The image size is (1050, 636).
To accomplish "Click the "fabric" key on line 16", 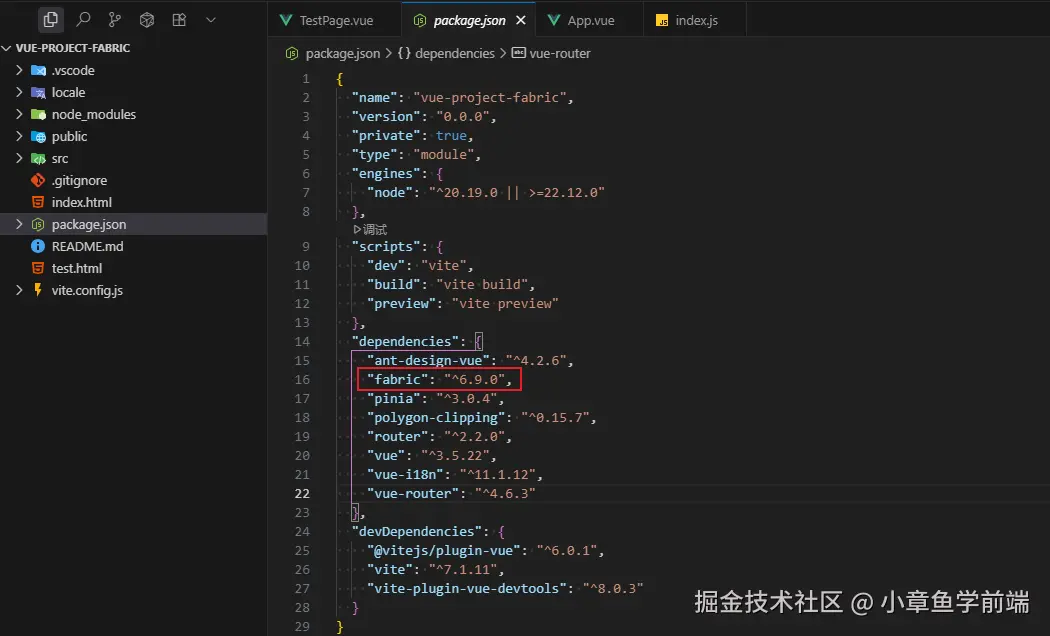I will pyautogui.click(x=398, y=380).
